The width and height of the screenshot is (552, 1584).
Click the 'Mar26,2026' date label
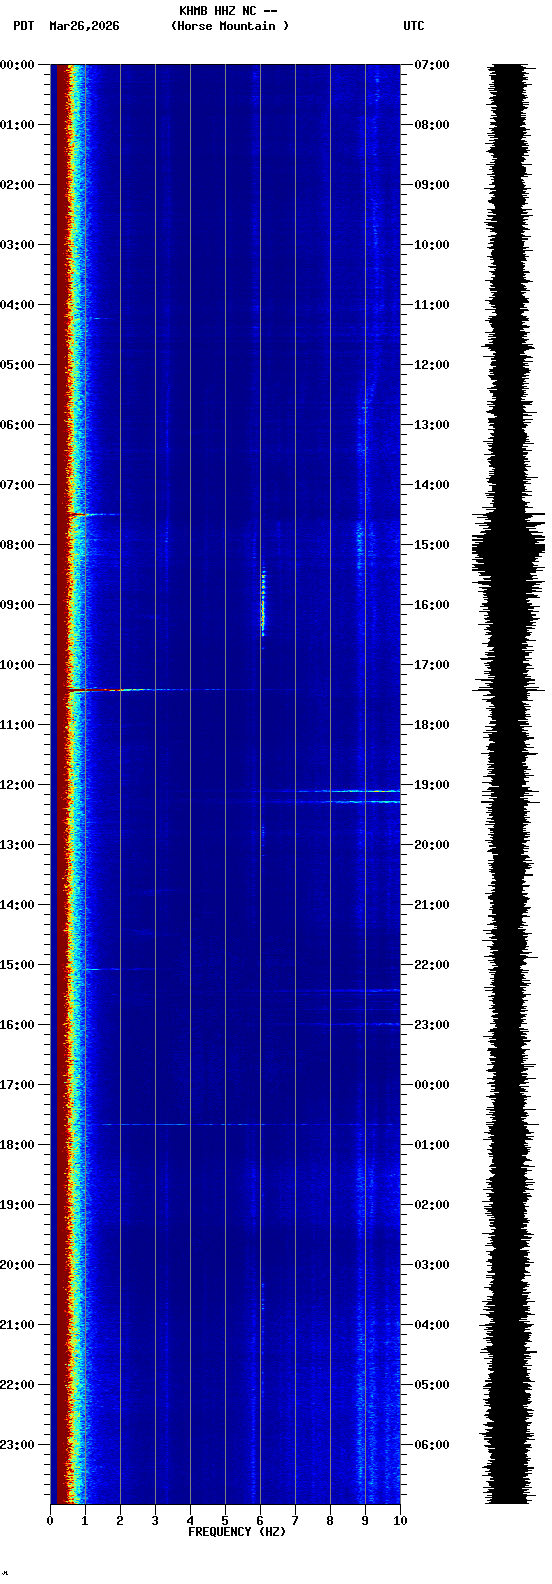tap(84, 26)
